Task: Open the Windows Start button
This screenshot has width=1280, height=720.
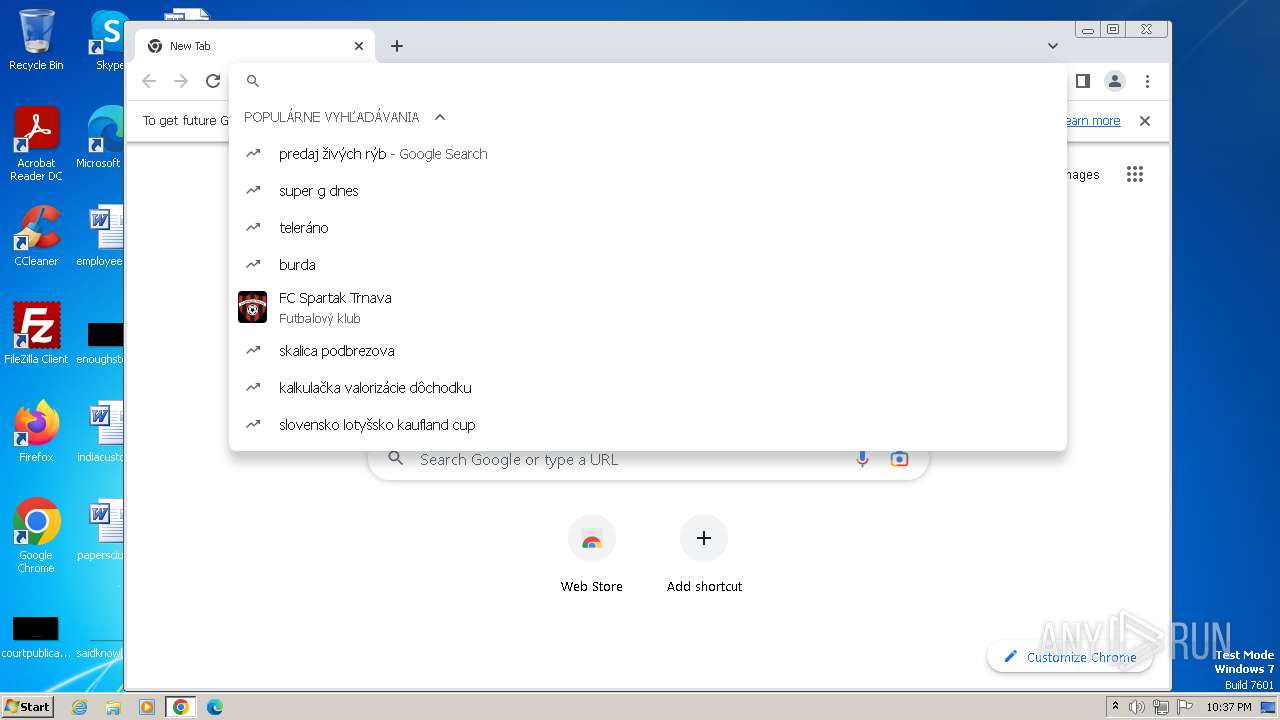Action: click(x=27, y=706)
